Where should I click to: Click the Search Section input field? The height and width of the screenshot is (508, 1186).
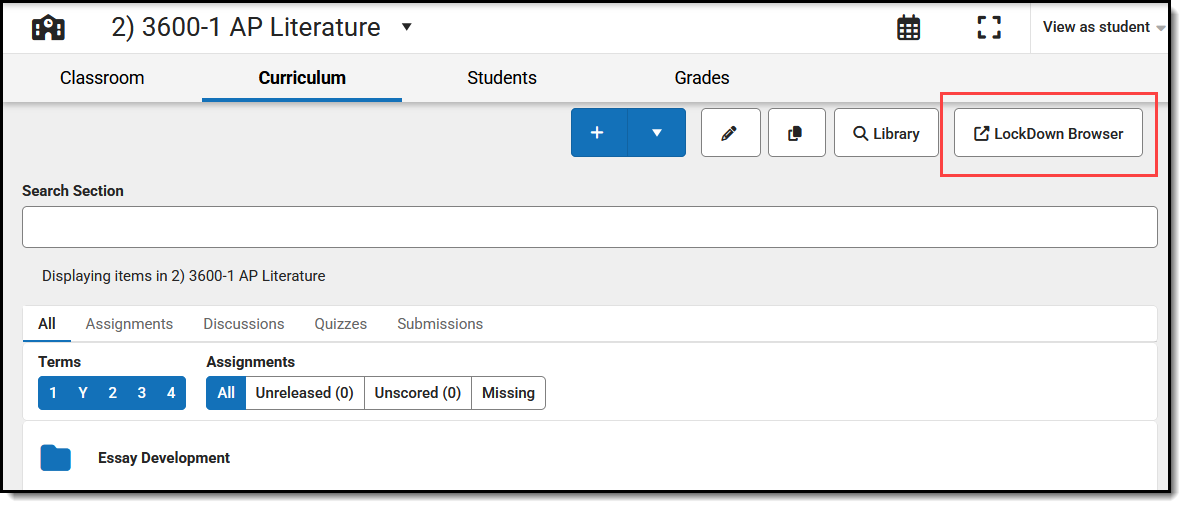(x=589, y=227)
